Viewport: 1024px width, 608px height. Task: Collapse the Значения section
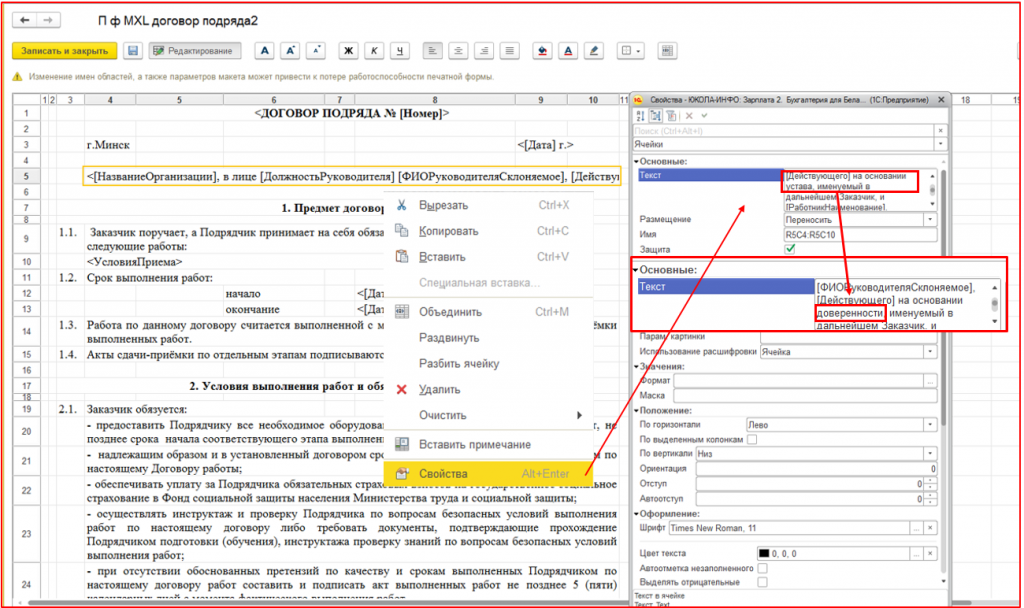point(637,366)
